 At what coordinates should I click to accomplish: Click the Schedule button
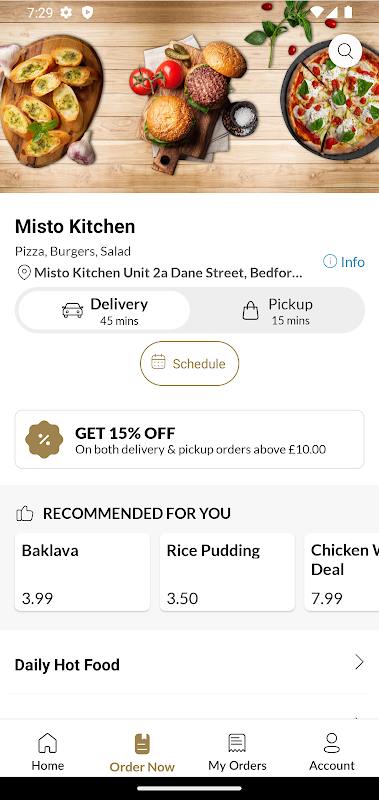click(x=189, y=363)
